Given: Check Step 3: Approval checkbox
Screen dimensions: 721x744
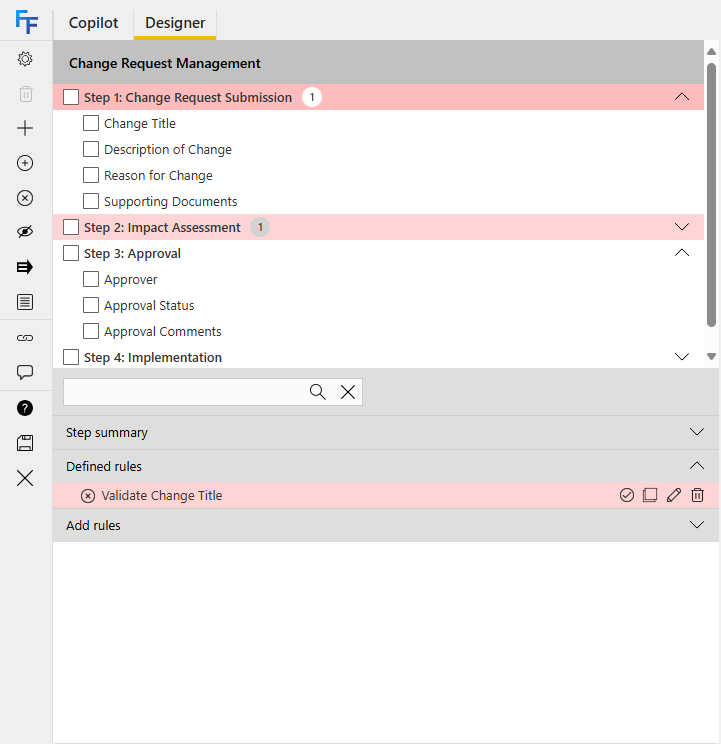Looking at the screenshot, I should pos(71,253).
